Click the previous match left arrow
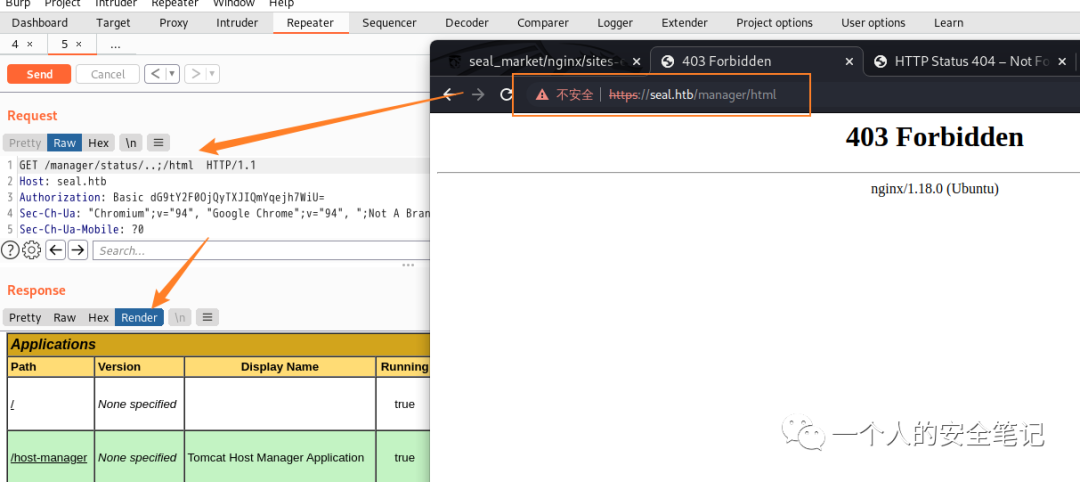The width and height of the screenshot is (1080, 482). coord(56,250)
